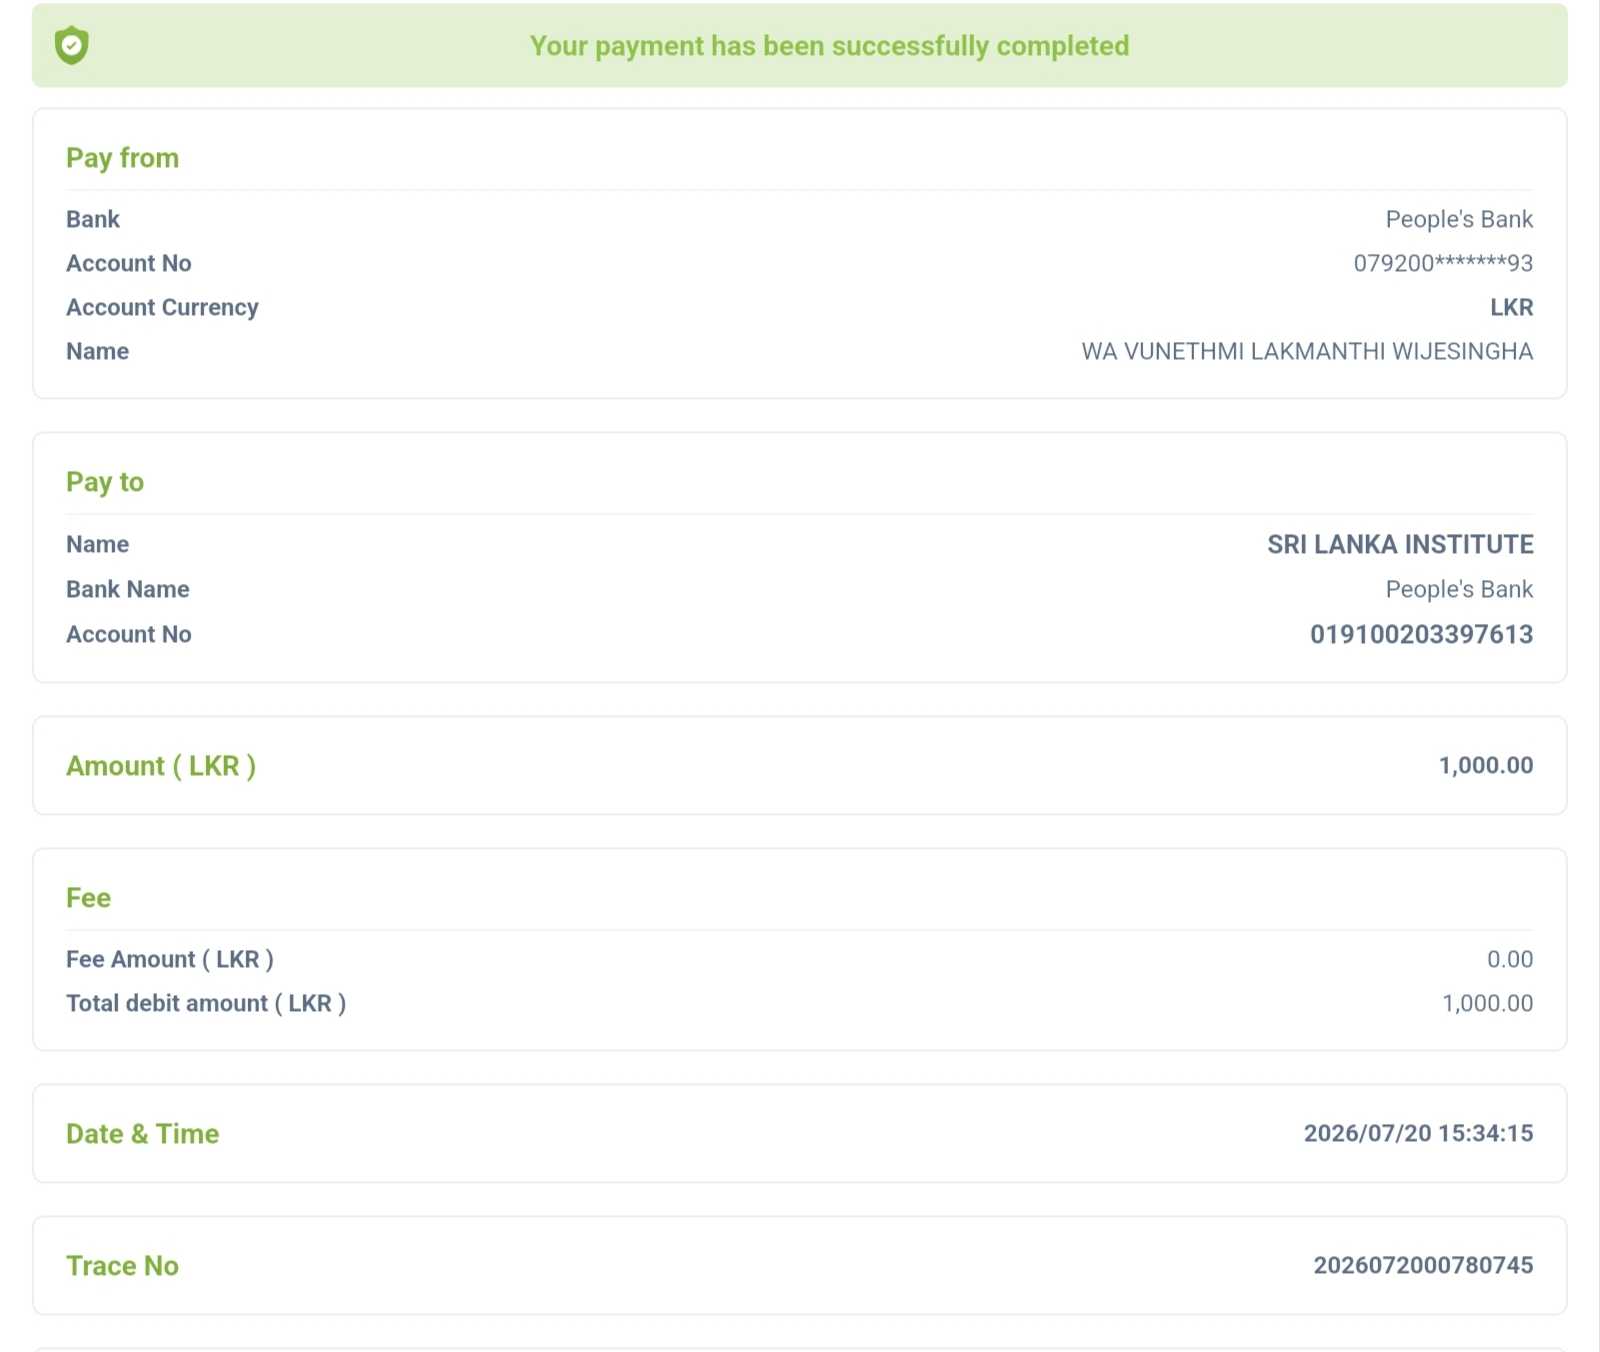Click the Fee section heading
Screen dimensions: 1600x1352
click(88, 898)
